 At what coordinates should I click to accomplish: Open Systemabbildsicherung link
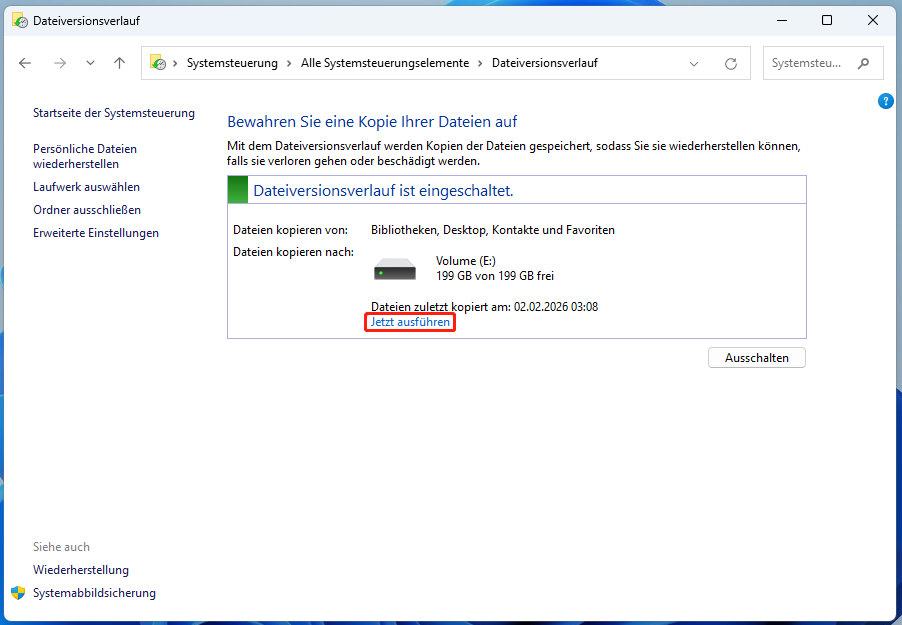pyautogui.click(x=94, y=593)
